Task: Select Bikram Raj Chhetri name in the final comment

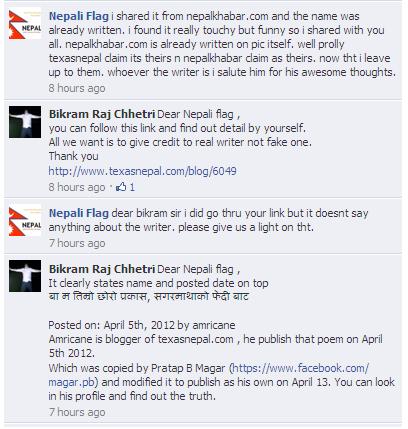Action: pyautogui.click(x=102, y=269)
